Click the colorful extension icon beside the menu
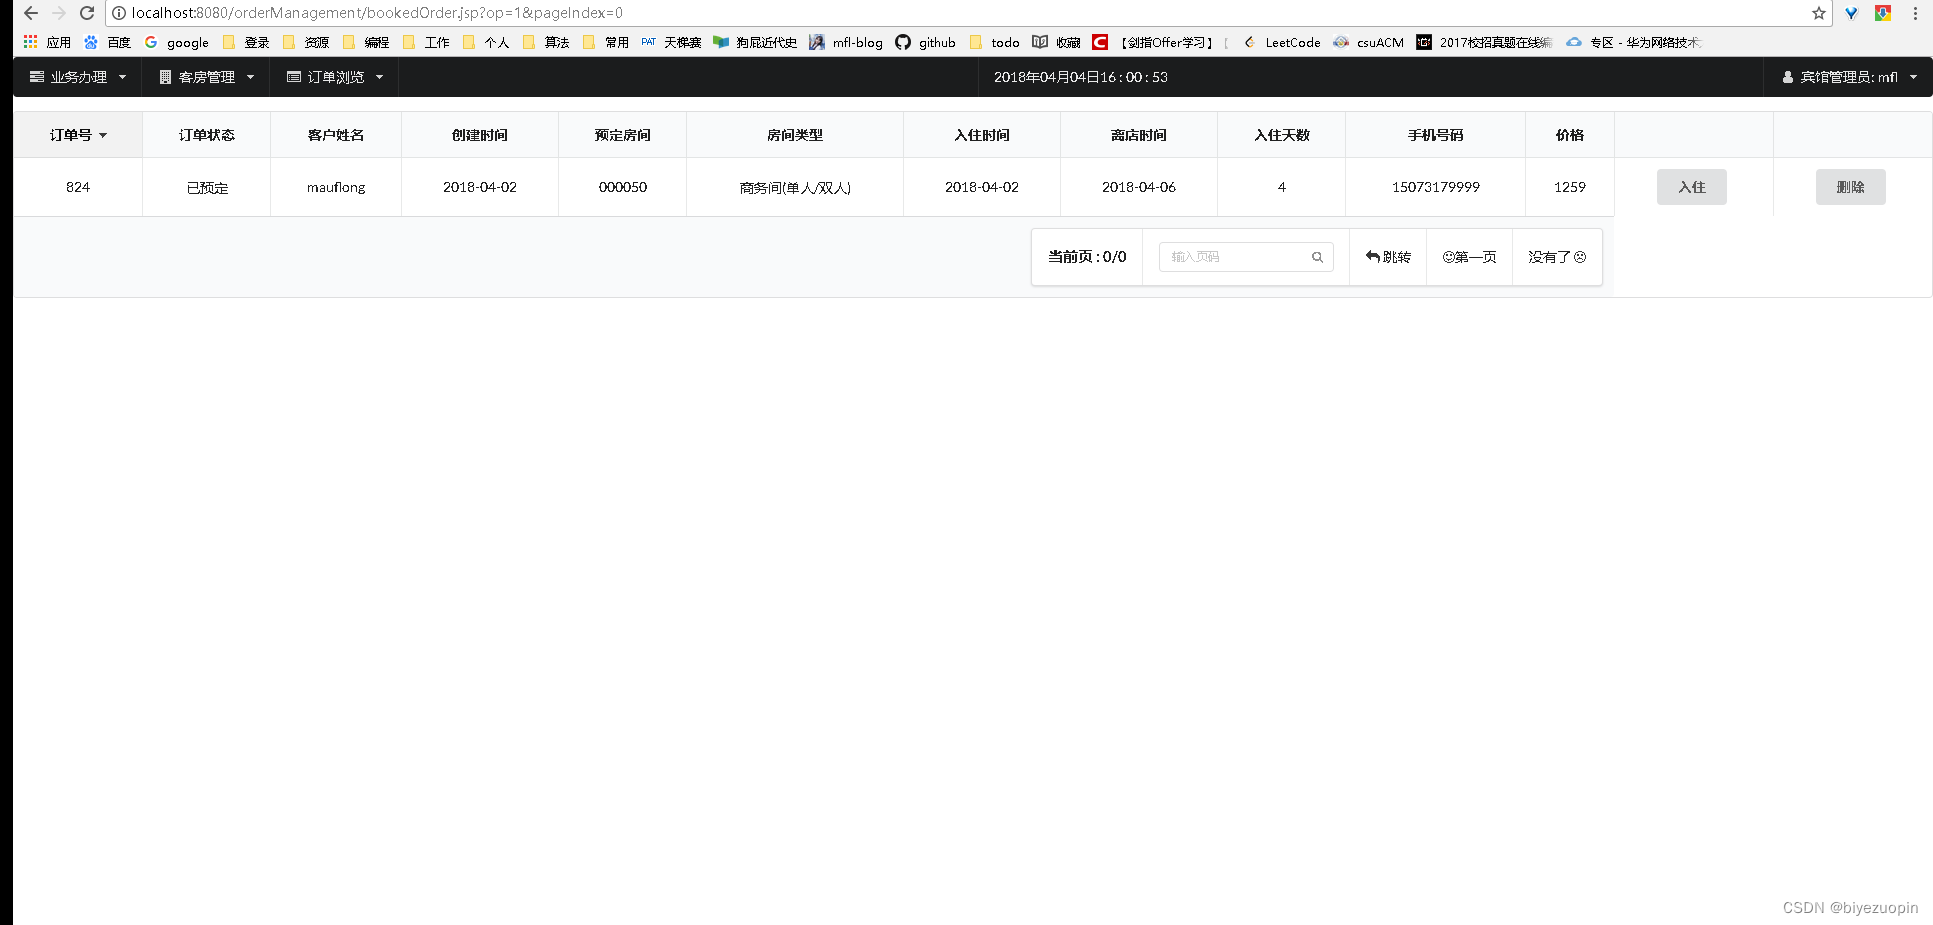The width and height of the screenshot is (1933, 925). click(1883, 13)
